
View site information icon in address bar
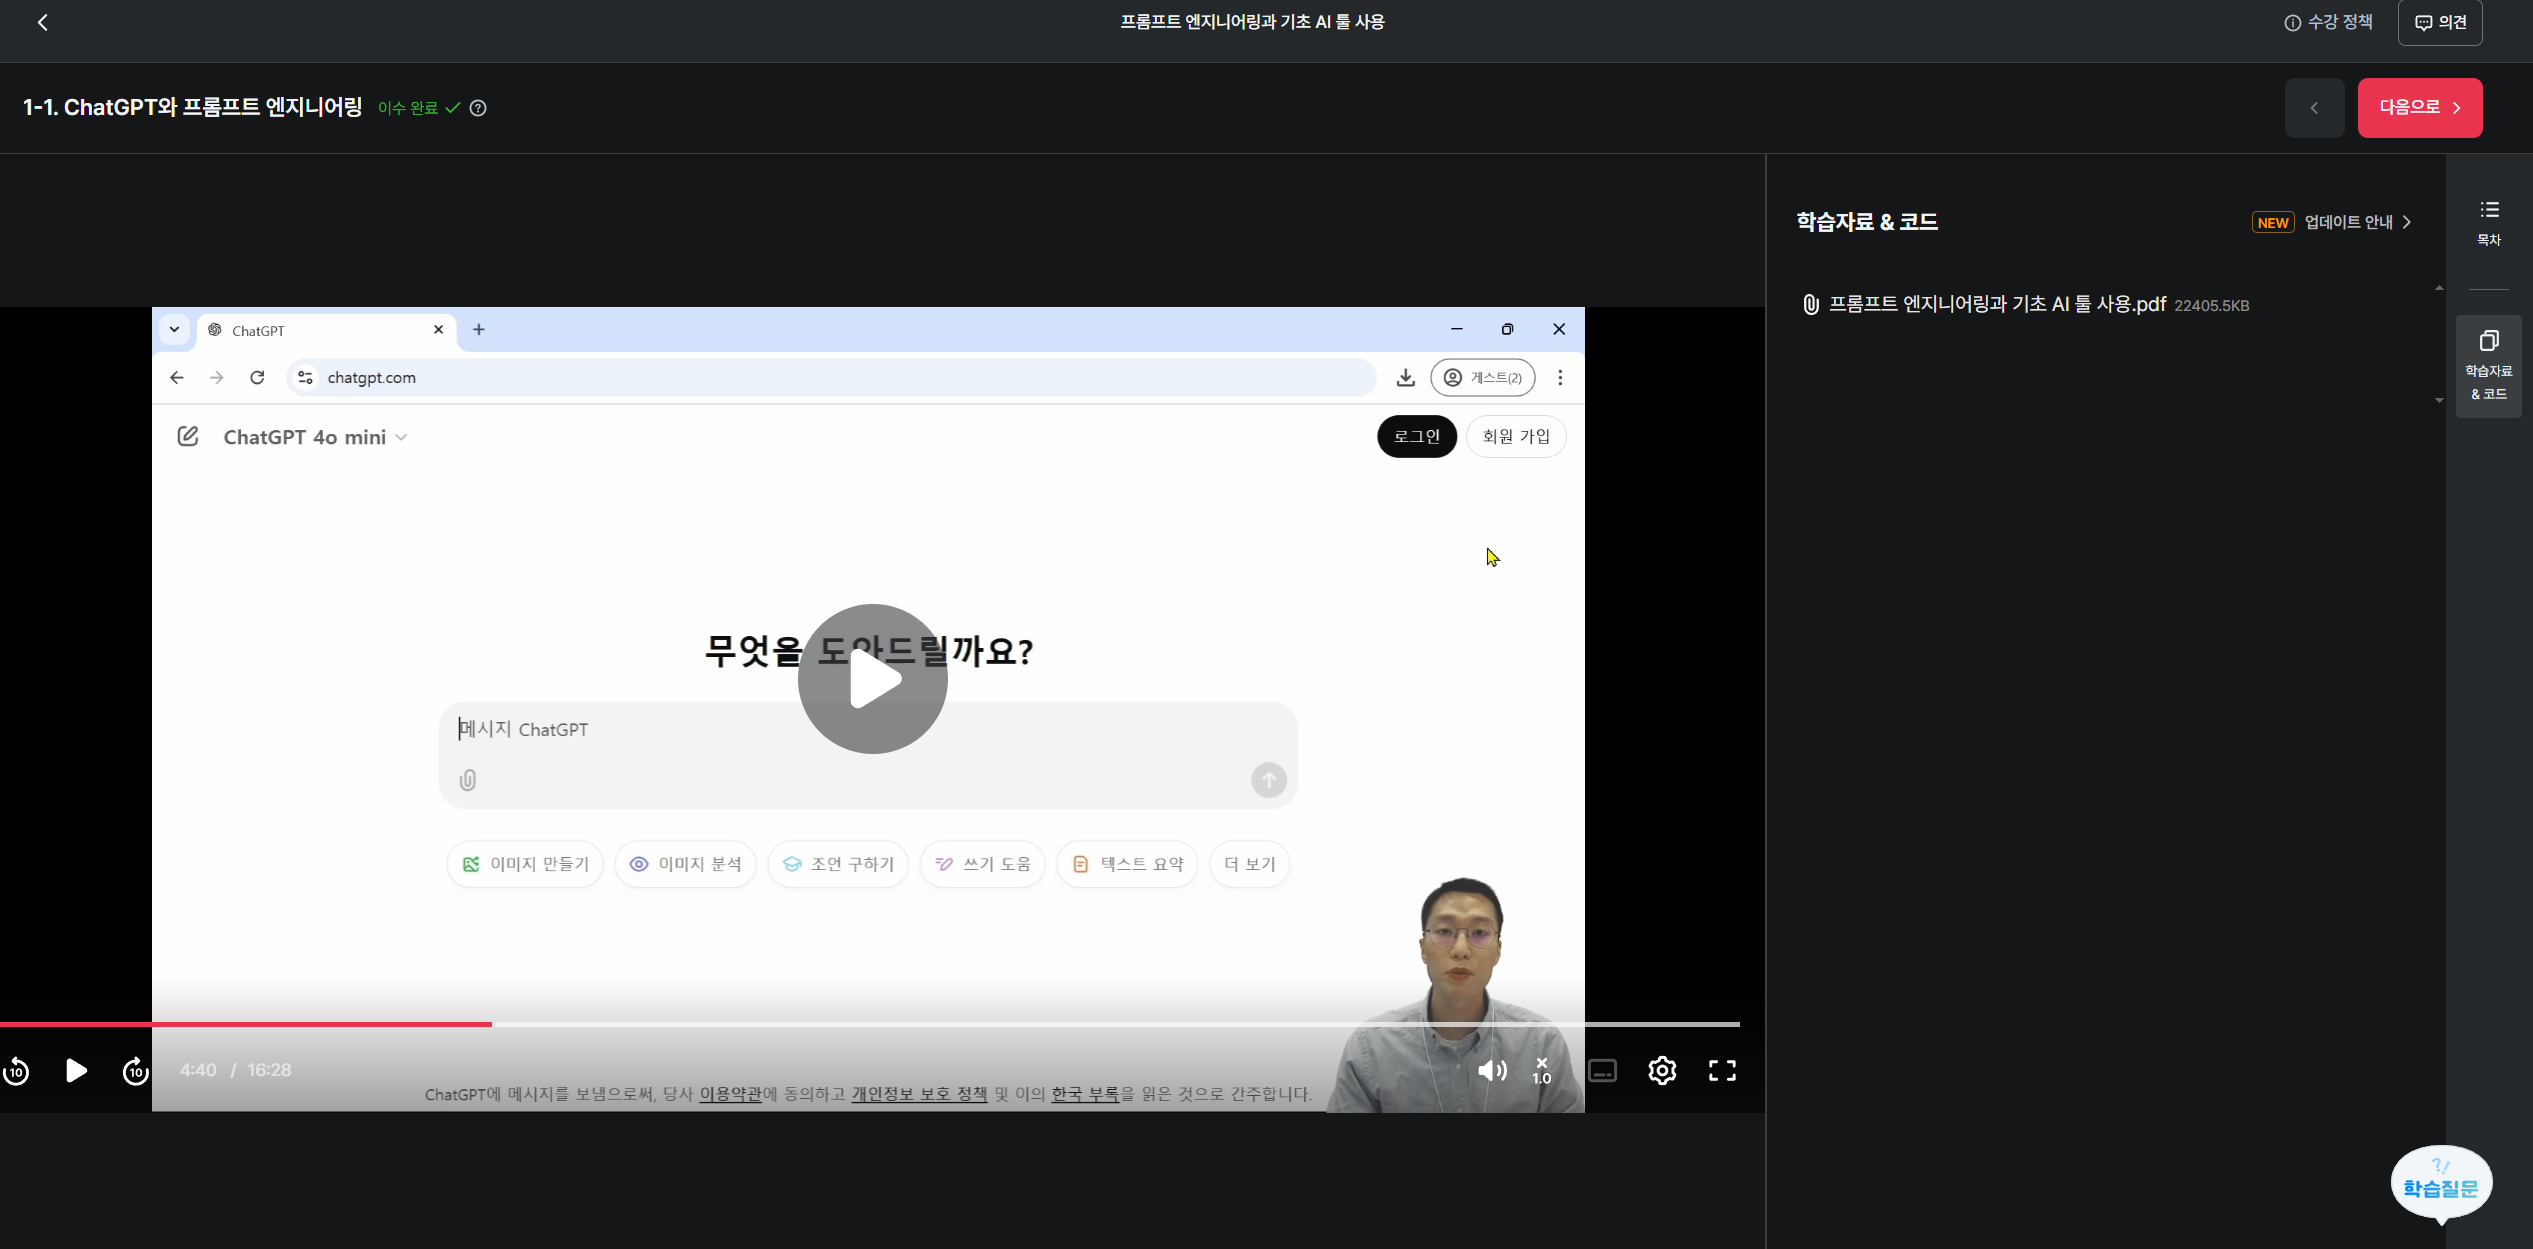[306, 378]
